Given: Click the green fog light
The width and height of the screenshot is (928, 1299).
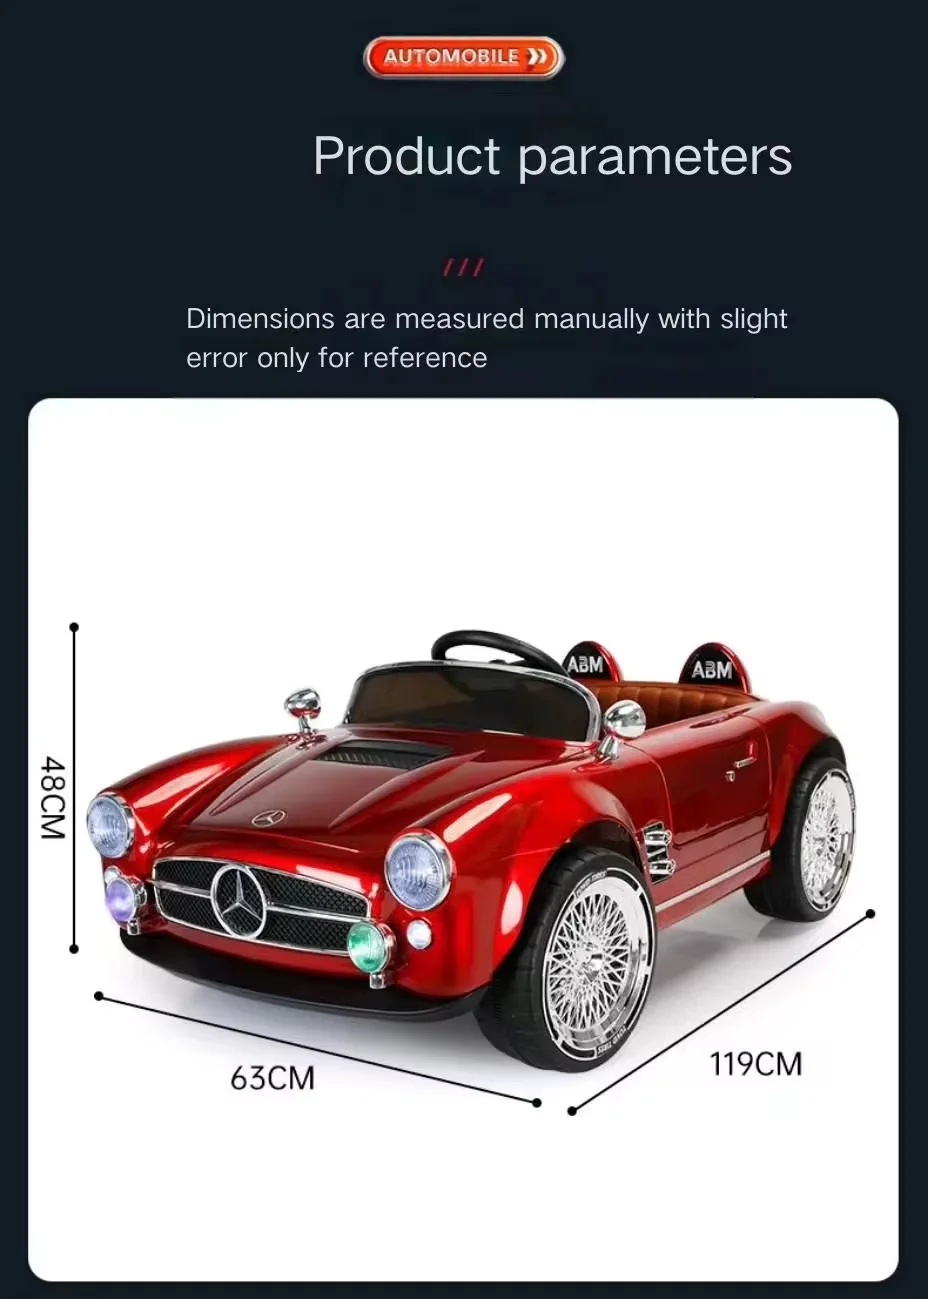Looking at the screenshot, I should point(368,945).
